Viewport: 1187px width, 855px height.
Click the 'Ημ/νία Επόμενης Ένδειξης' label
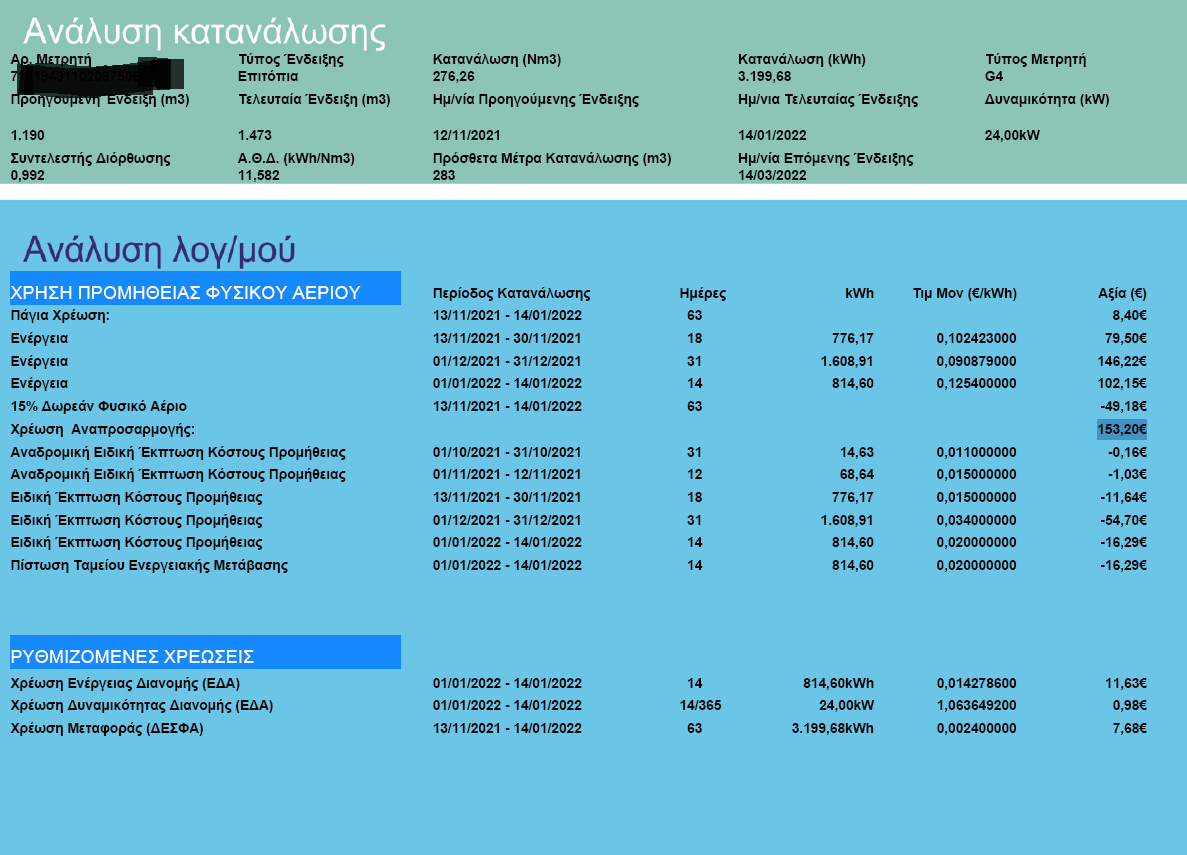[x=826, y=158]
